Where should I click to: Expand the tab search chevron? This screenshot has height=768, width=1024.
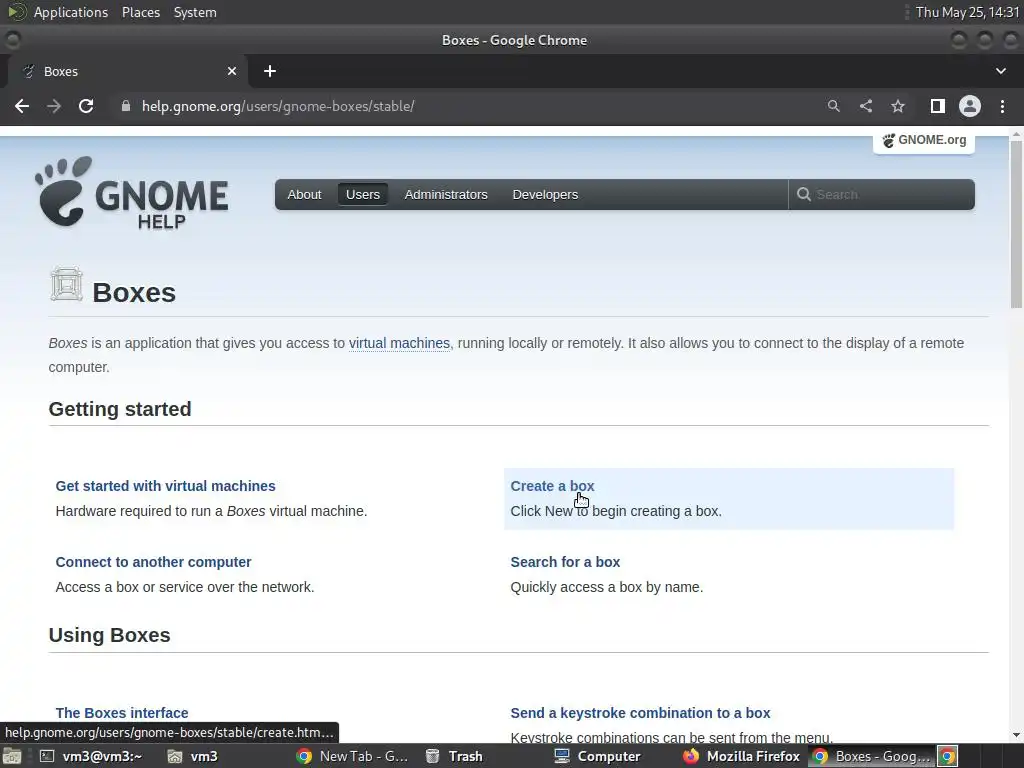(x=1000, y=71)
